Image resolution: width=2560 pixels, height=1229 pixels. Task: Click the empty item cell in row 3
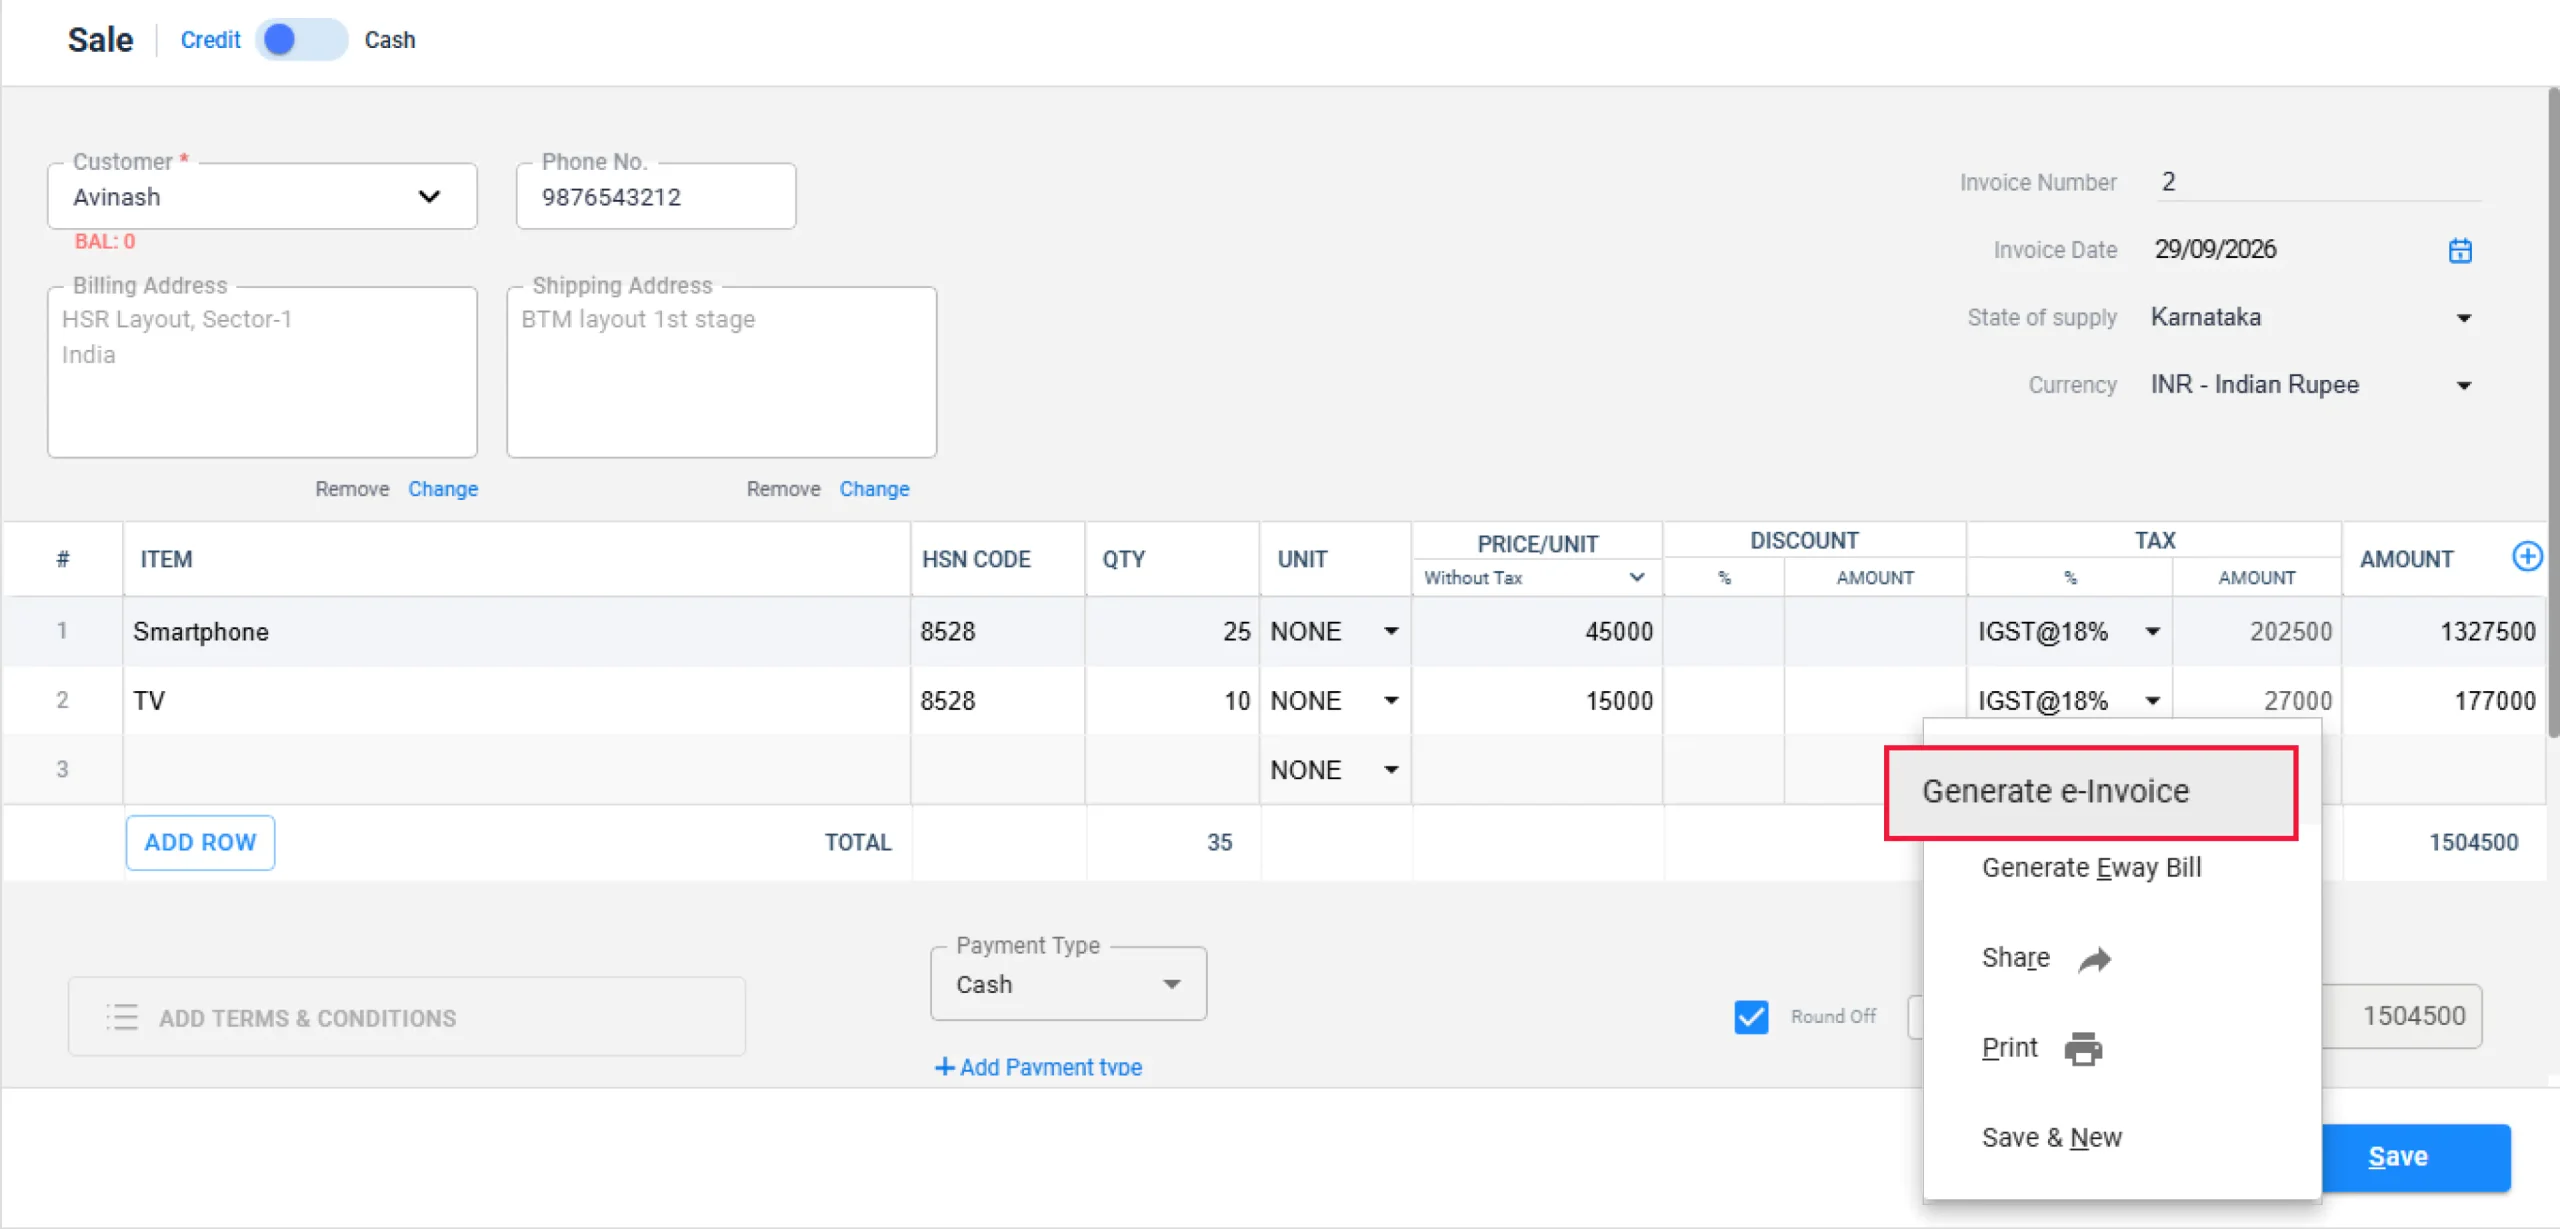tap(516, 770)
